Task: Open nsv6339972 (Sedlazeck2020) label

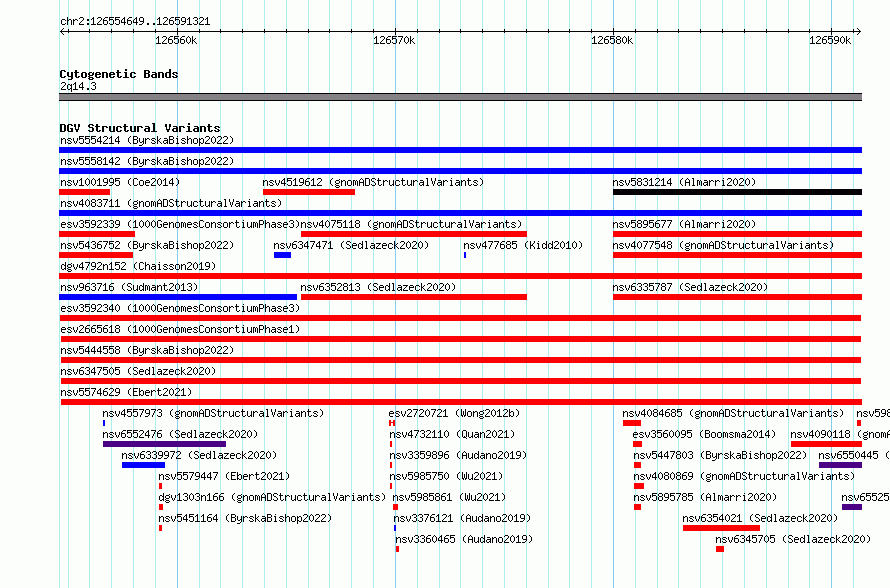Action: [199, 455]
